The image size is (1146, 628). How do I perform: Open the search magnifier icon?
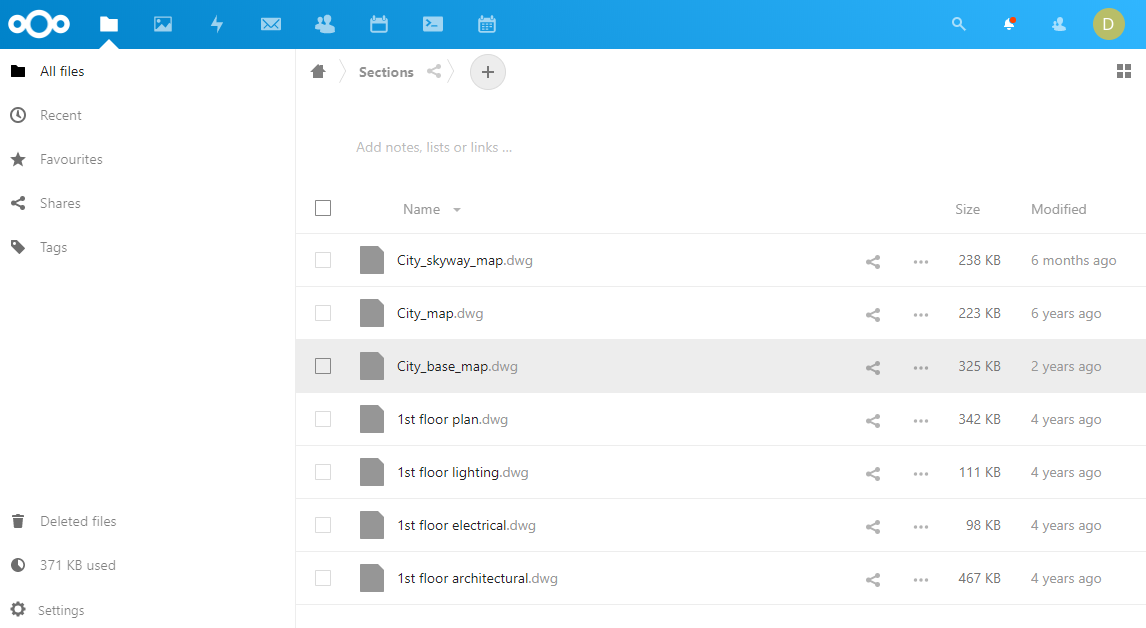point(959,24)
